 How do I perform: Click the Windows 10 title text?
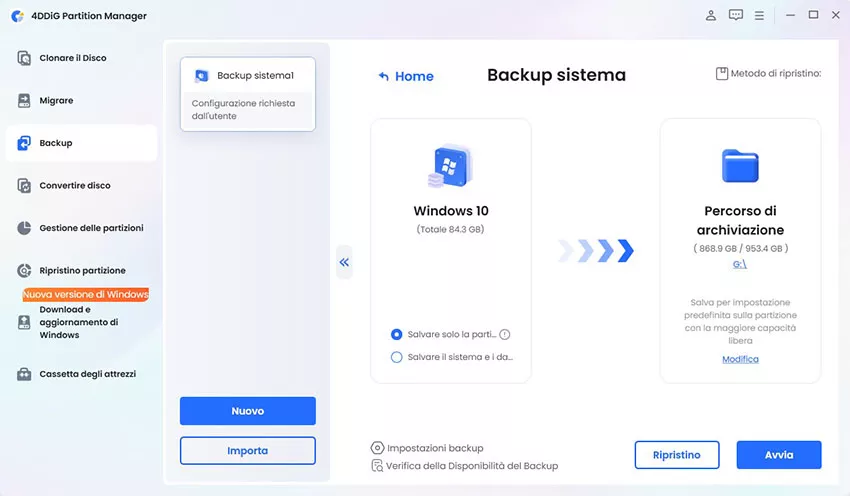tap(450, 211)
